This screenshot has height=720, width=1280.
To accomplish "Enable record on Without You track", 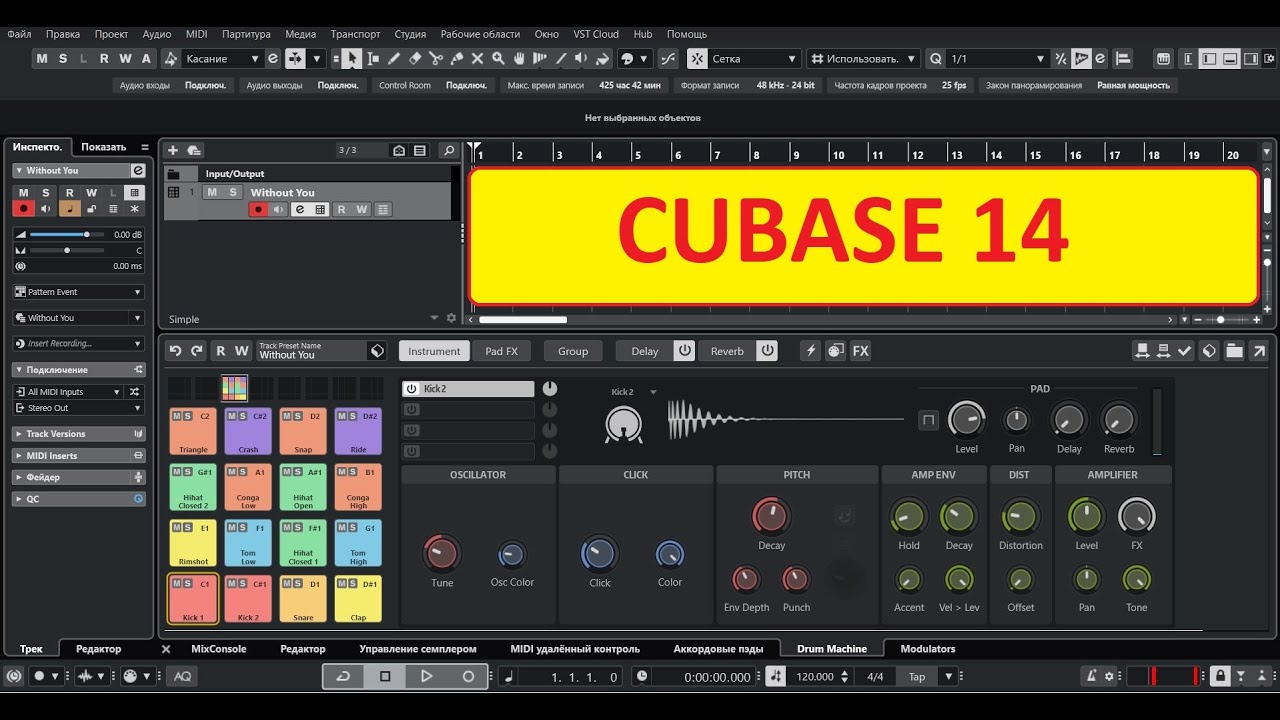I will [259, 209].
